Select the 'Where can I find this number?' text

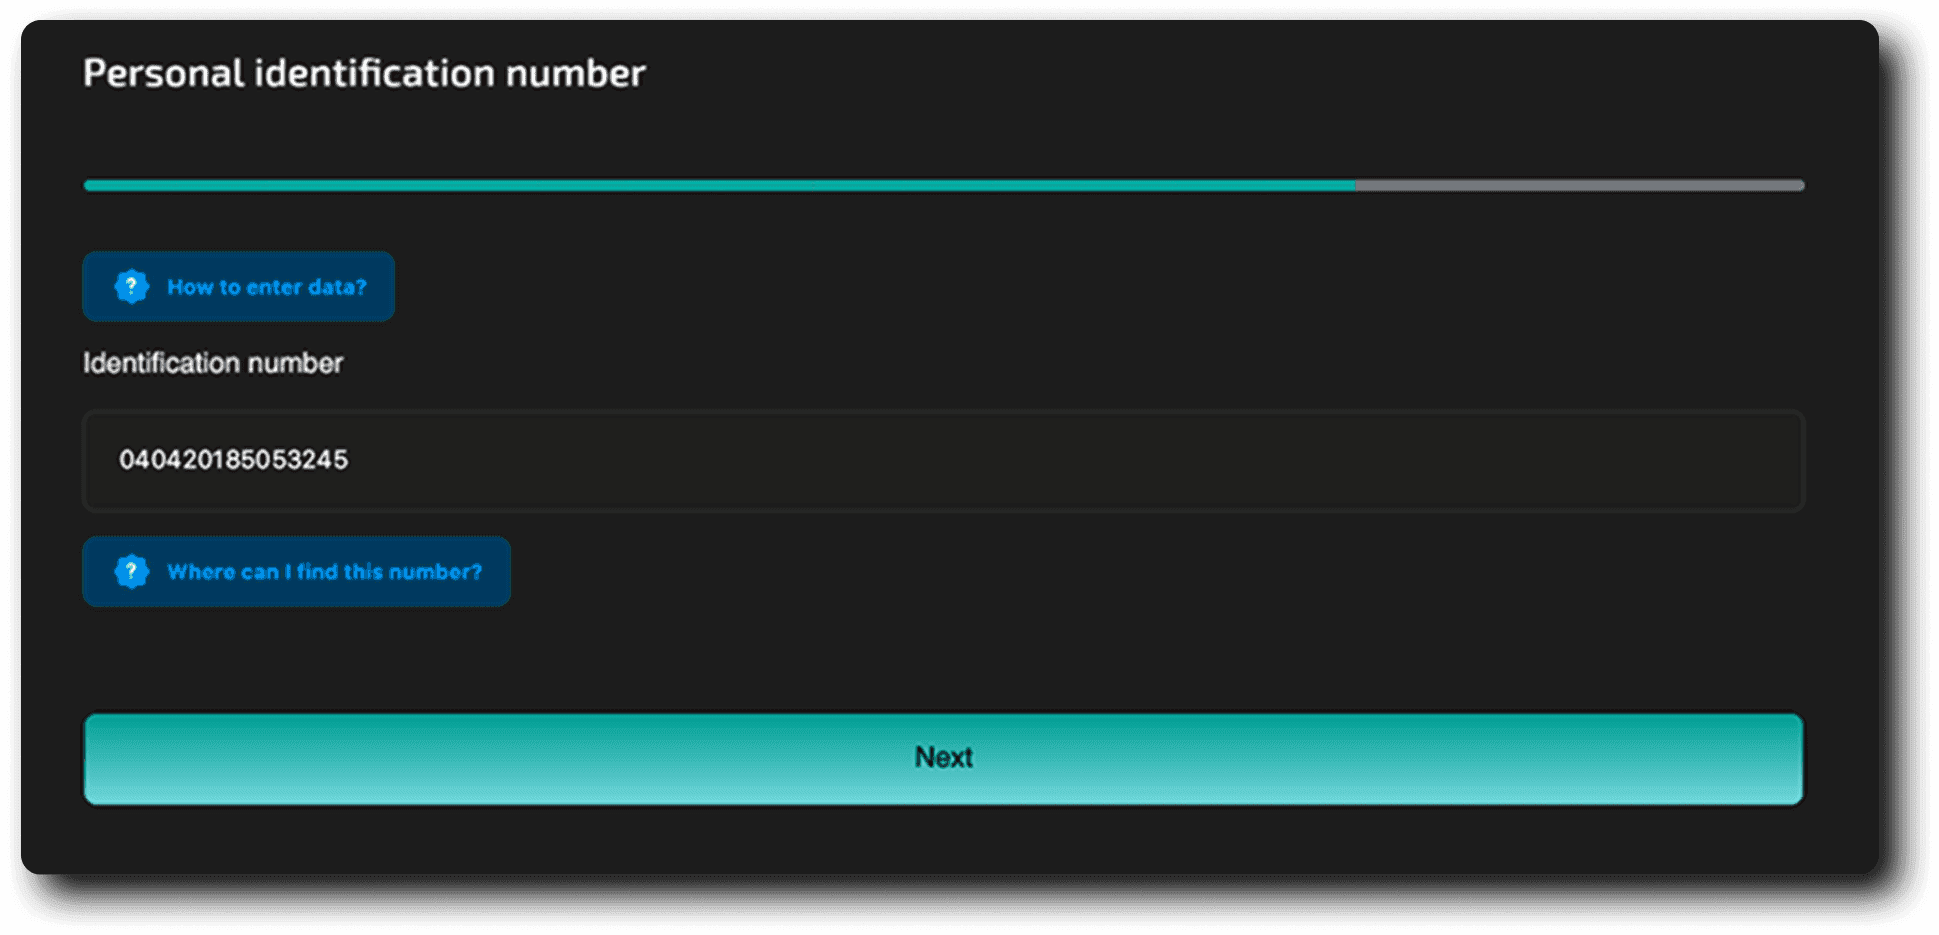324,572
